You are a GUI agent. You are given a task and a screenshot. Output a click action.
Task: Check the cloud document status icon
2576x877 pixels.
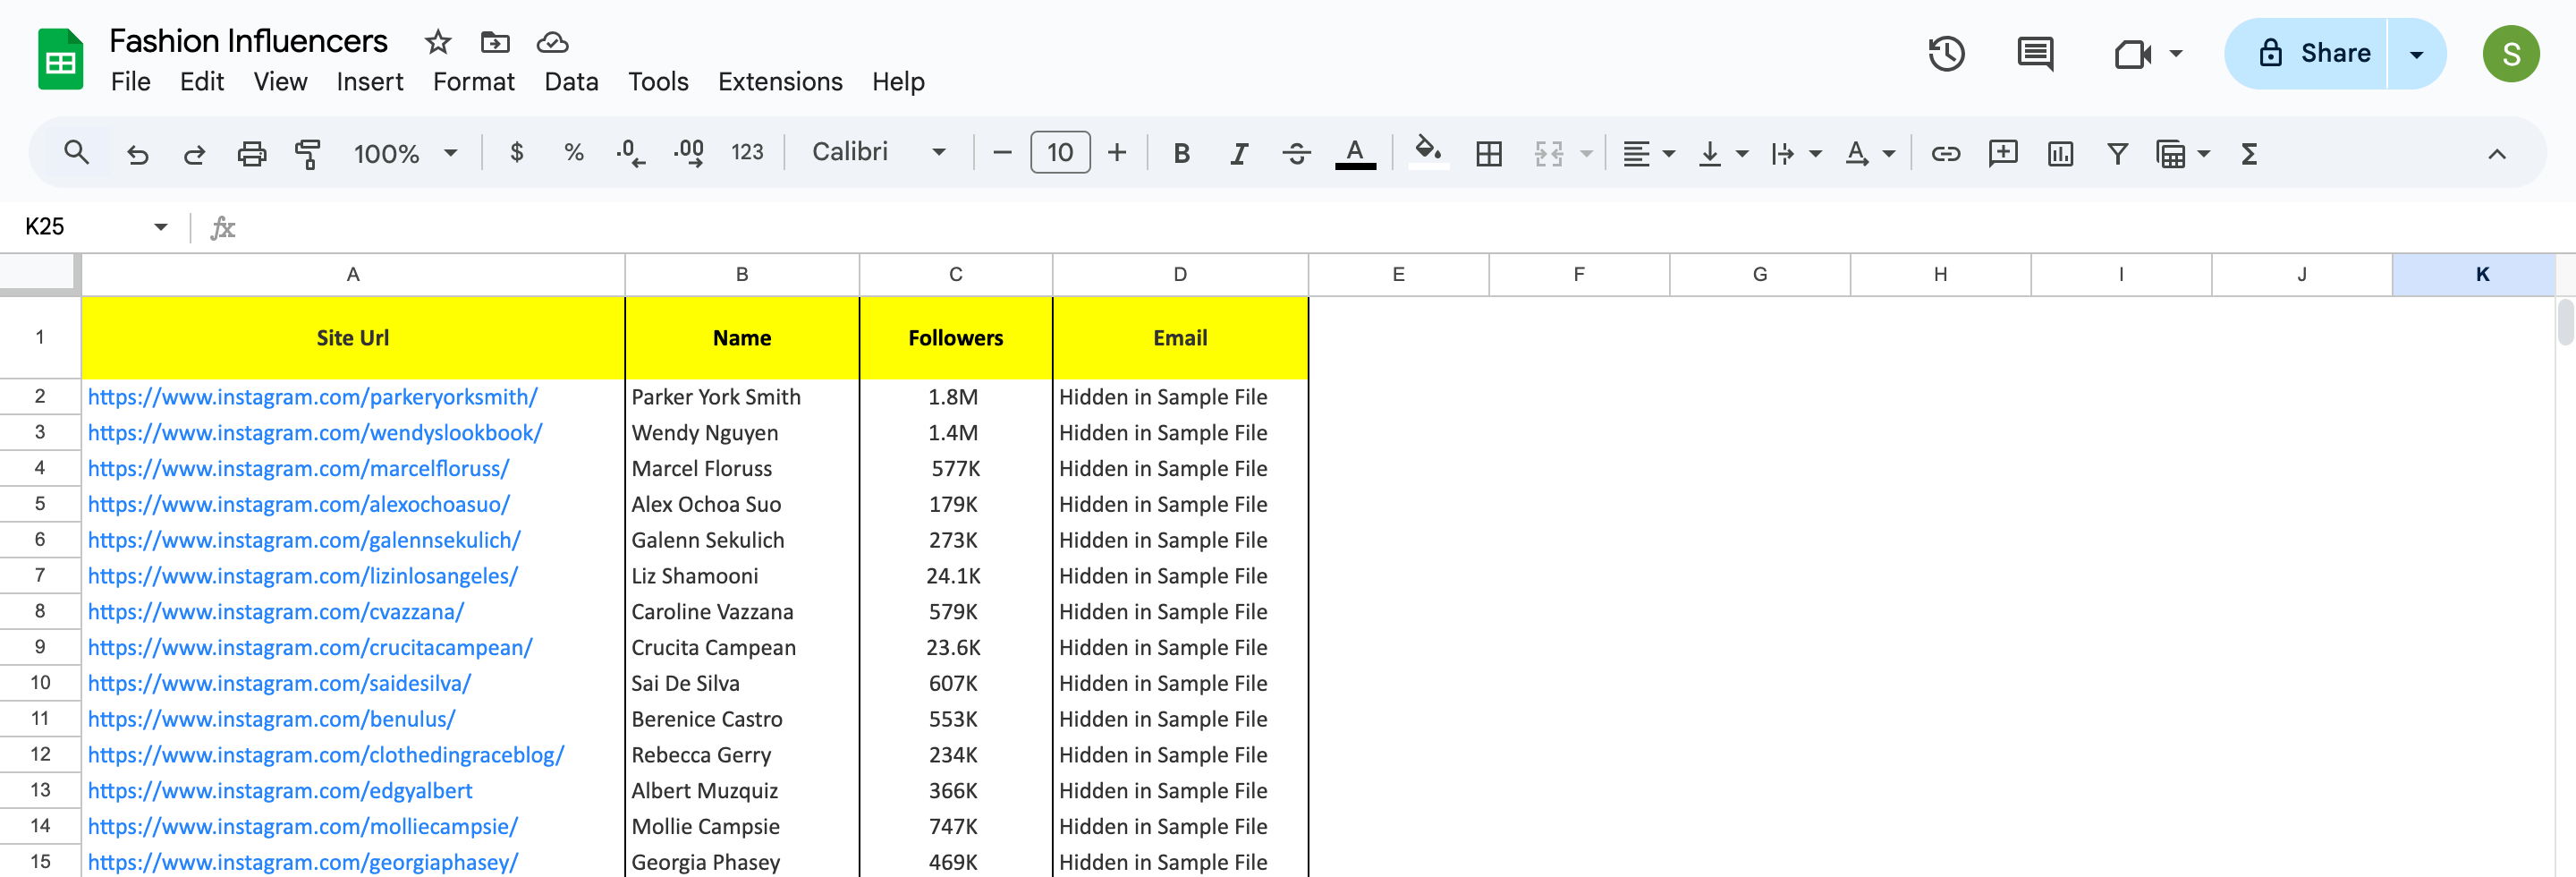point(552,42)
